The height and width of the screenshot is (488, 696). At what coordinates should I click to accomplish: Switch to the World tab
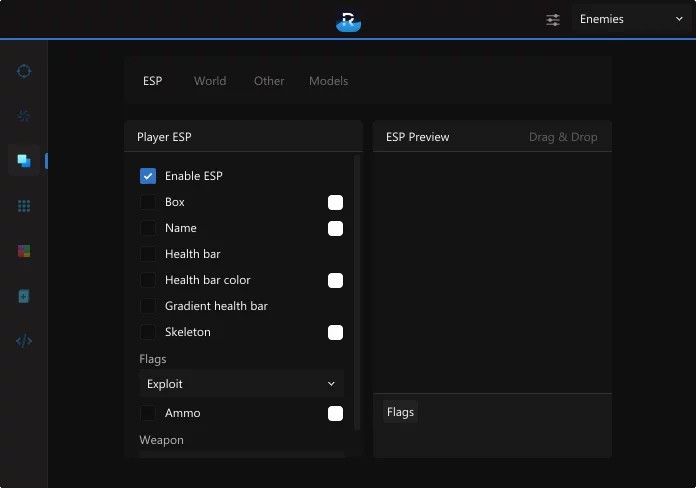click(x=210, y=81)
